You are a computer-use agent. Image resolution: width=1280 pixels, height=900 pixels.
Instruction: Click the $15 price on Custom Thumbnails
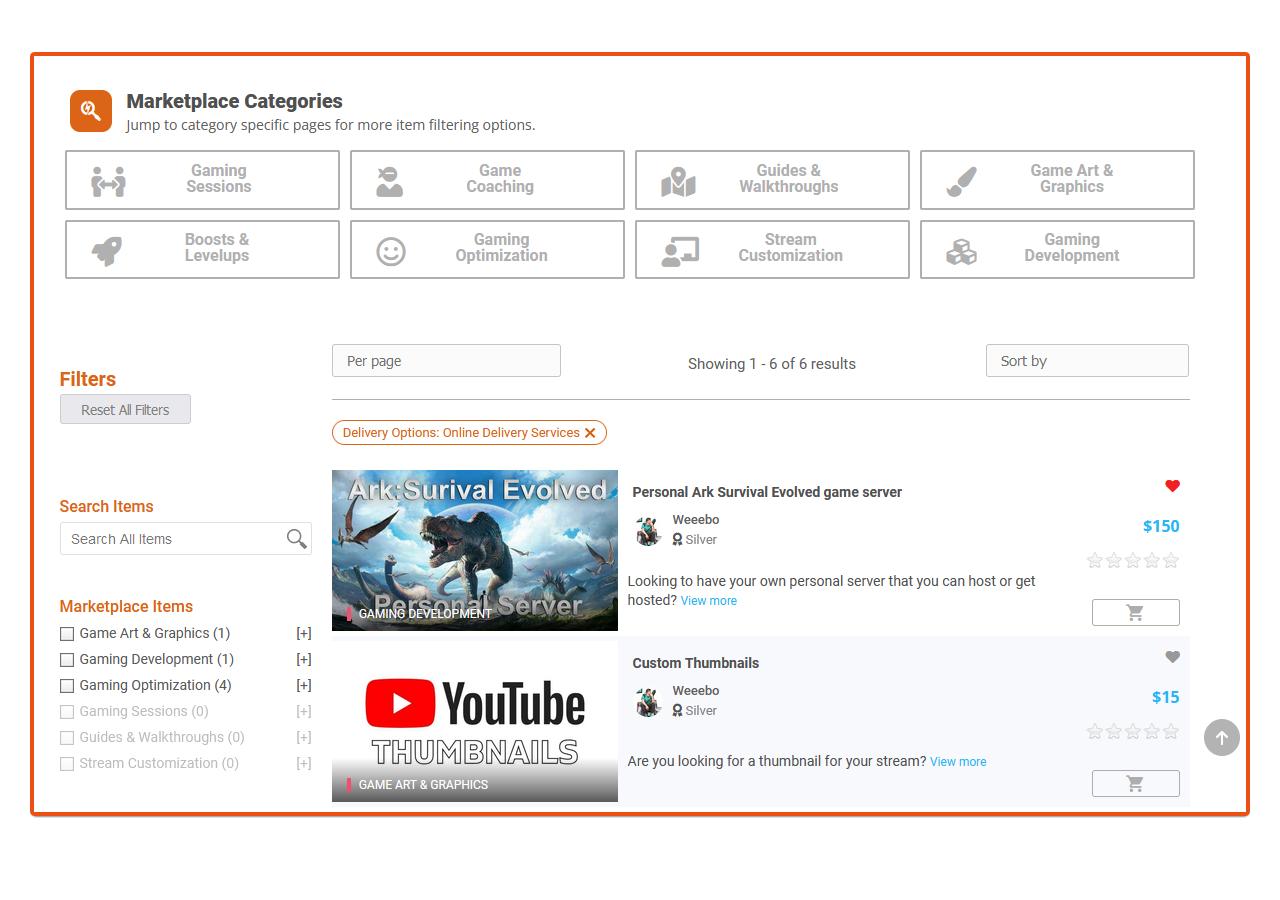(x=1166, y=697)
